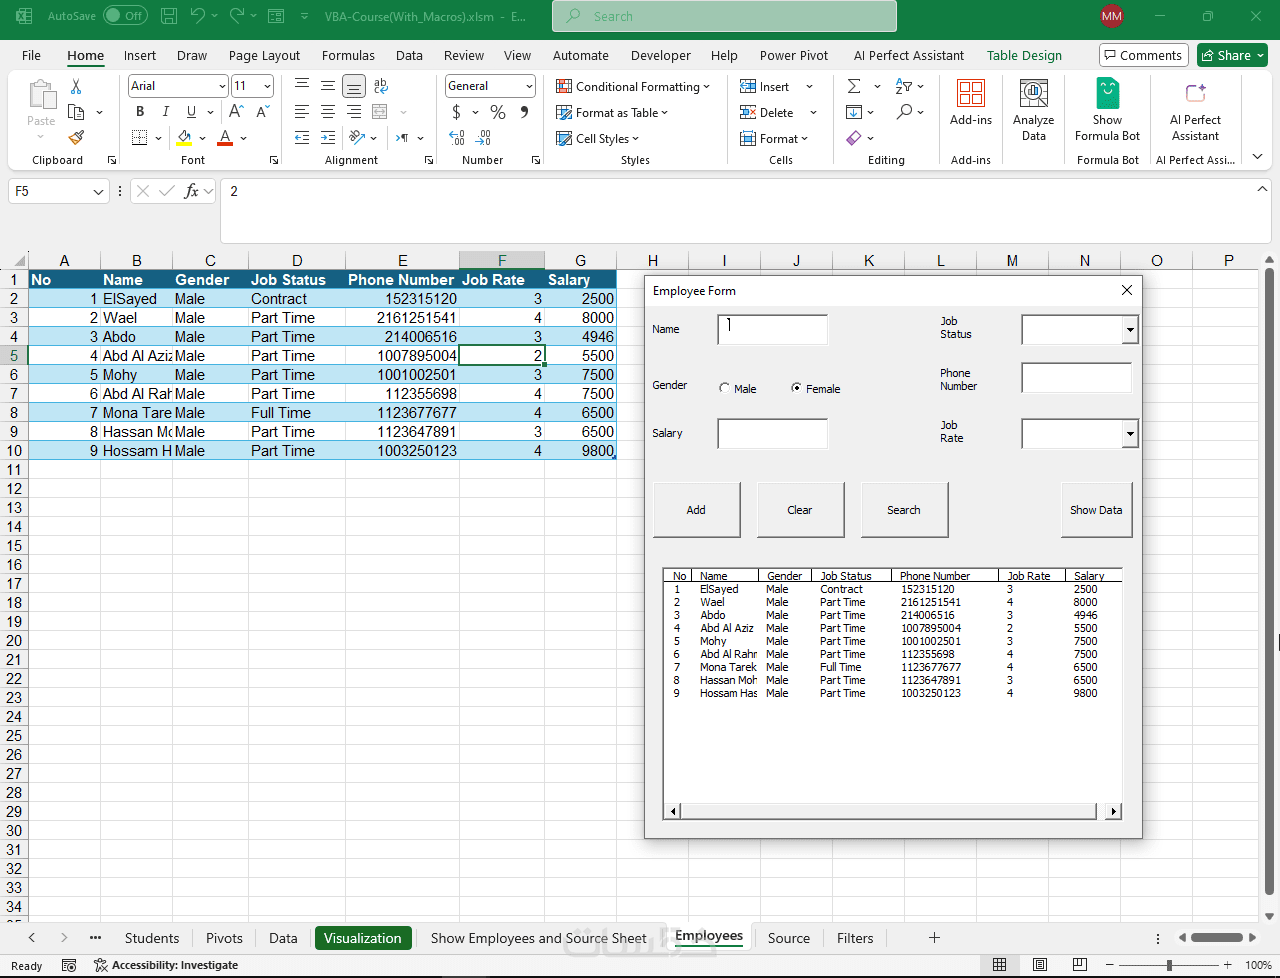1280x978 pixels.
Task: Switch to the Visualization sheet tab
Action: tap(363, 938)
